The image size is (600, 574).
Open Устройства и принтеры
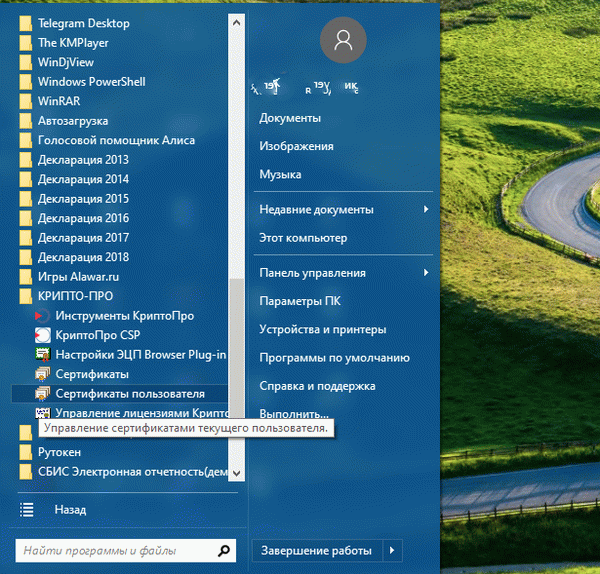(323, 329)
